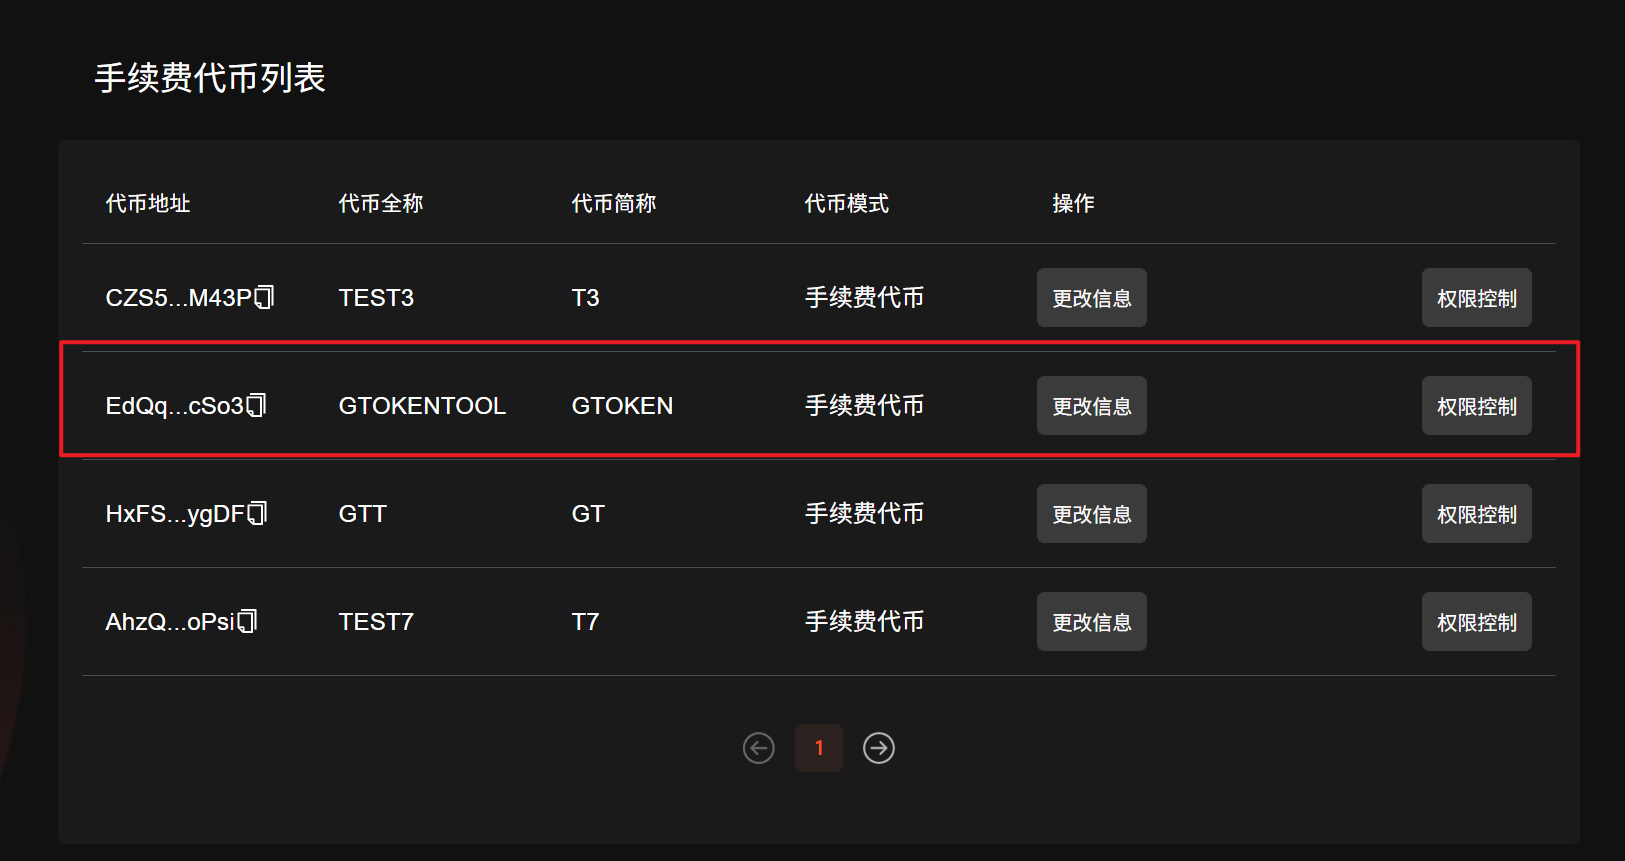Click 更改信息 for the TEST7 token

1091,622
